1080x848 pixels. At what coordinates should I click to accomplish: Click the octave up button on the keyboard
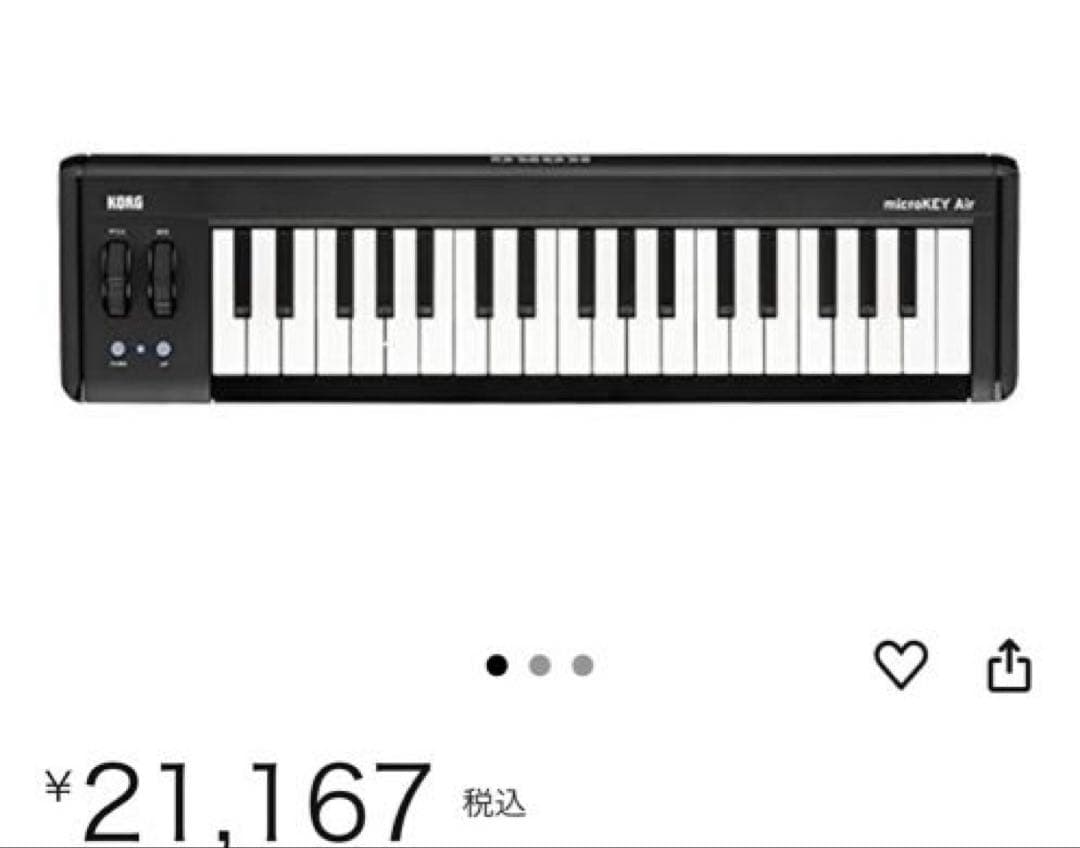pyautogui.click(x=163, y=349)
